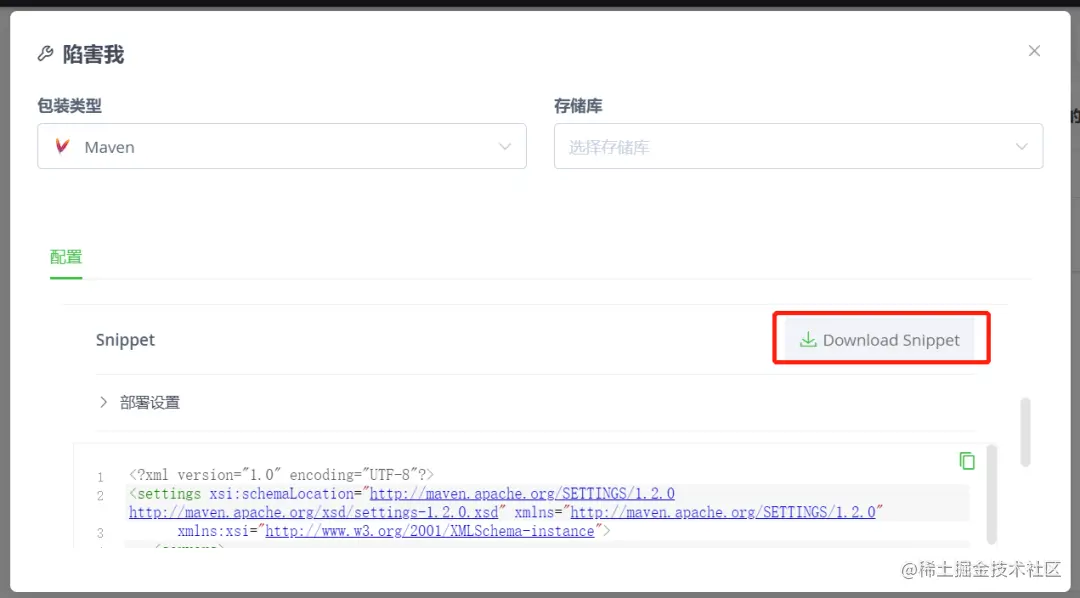Open the www.w3.org/2001/XMLSchema-instance link

click(x=430, y=531)
